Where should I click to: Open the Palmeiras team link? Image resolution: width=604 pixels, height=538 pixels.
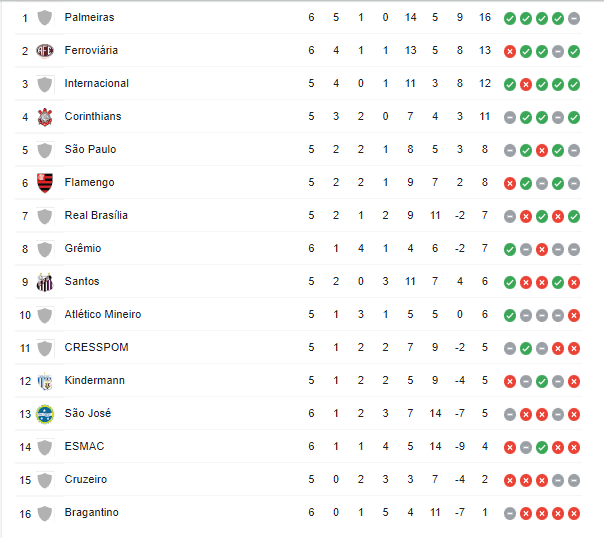pos(89,17)
